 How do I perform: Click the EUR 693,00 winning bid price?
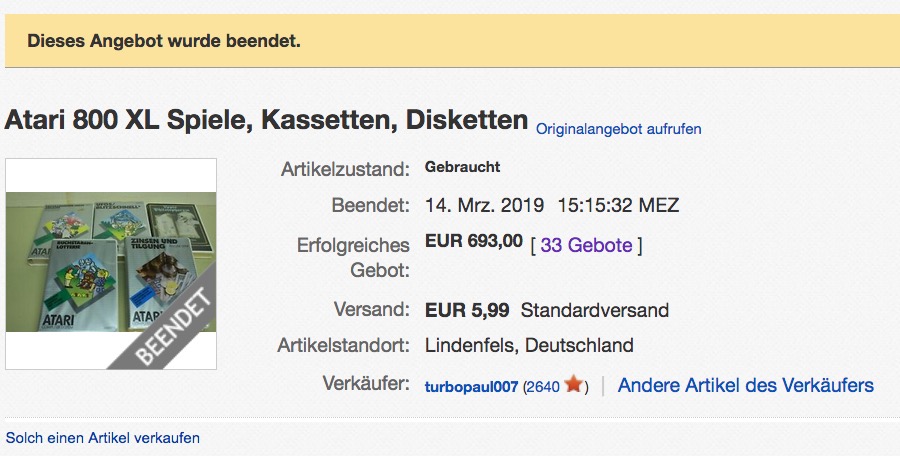[x=474, y=241]
